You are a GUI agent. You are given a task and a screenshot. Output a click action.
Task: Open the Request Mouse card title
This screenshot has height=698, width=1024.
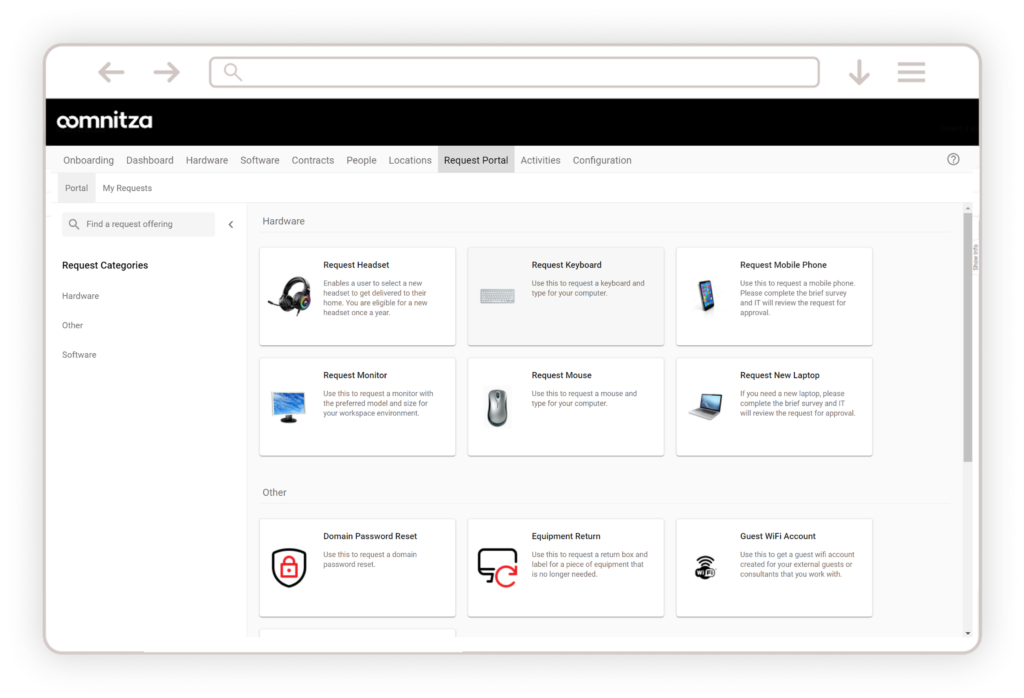click(561, 375)
